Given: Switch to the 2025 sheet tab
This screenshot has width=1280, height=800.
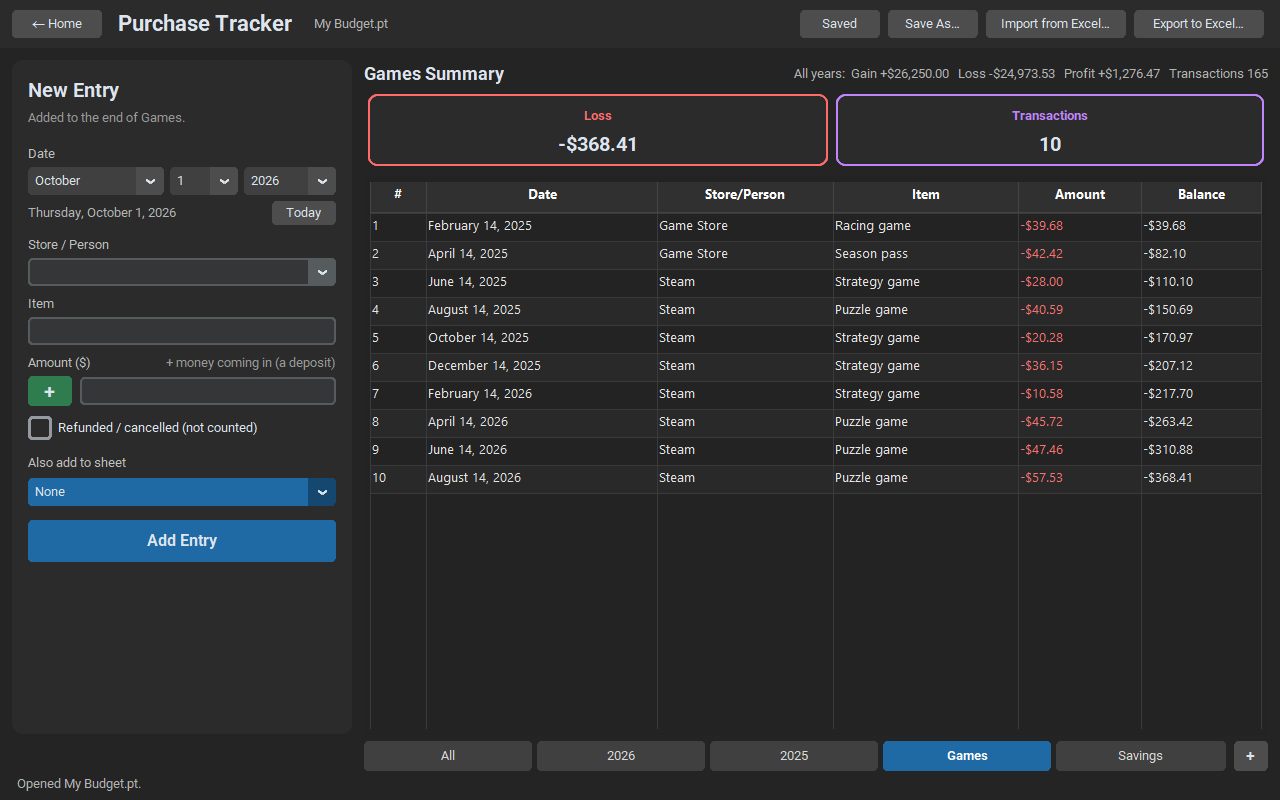Looking at the screenshot, I should [794, 756].
